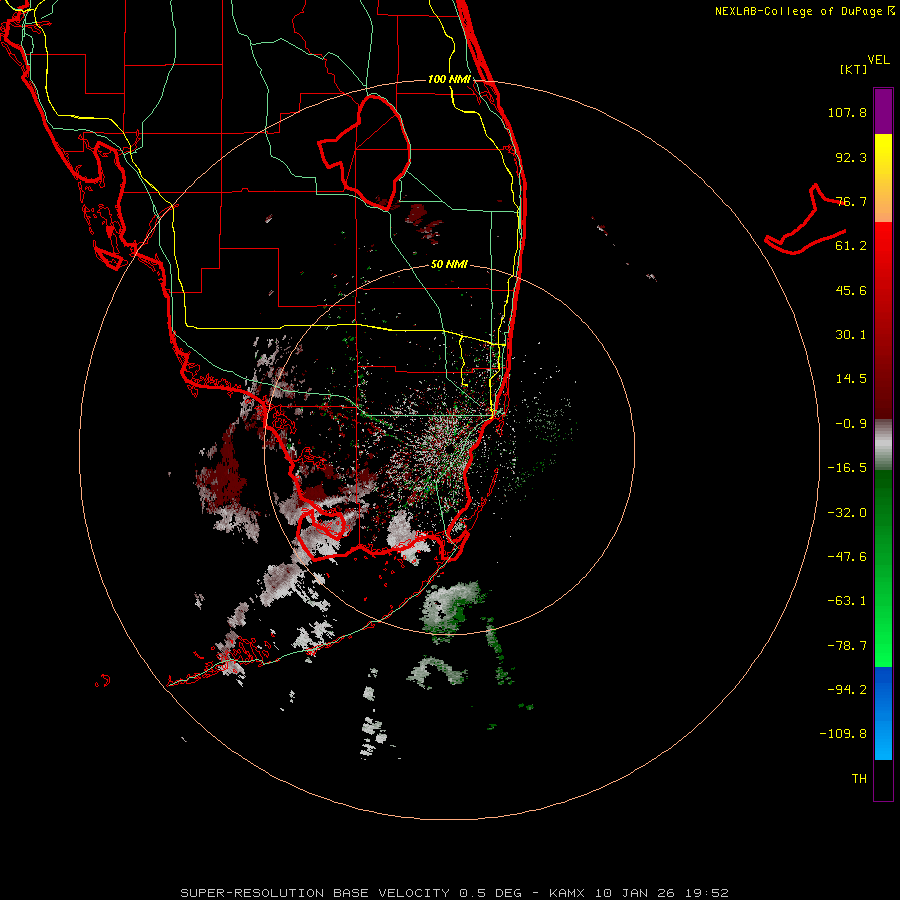Click the -47.6 velocity scale value
This screenshot has width=900, height=900.
pyautogui.click(x=847, y=557)
